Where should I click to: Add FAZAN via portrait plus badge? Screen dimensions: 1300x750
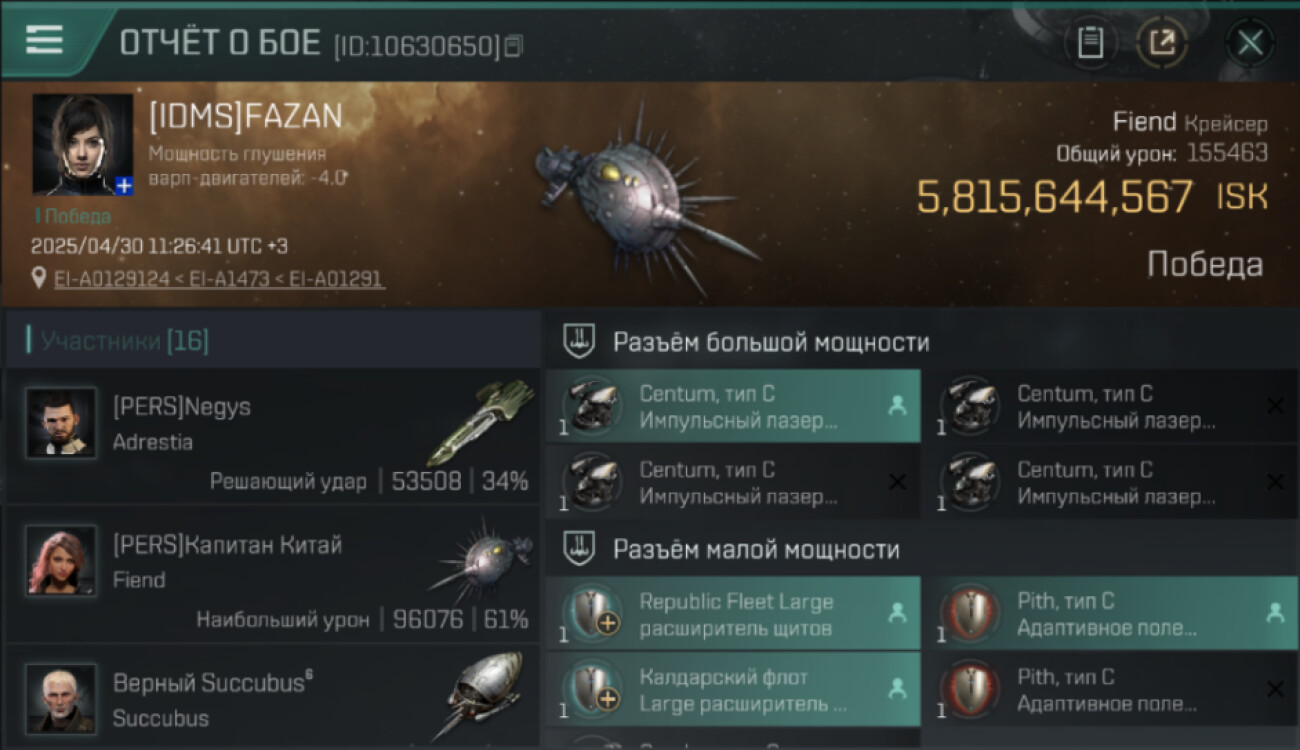[123, 185]
